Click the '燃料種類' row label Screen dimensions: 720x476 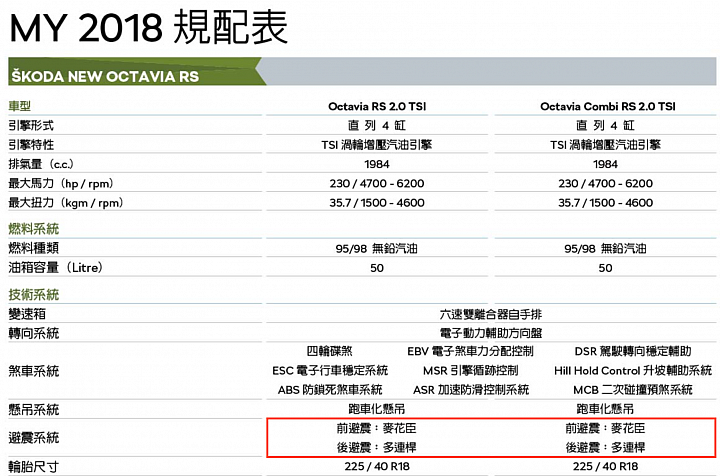34,248
